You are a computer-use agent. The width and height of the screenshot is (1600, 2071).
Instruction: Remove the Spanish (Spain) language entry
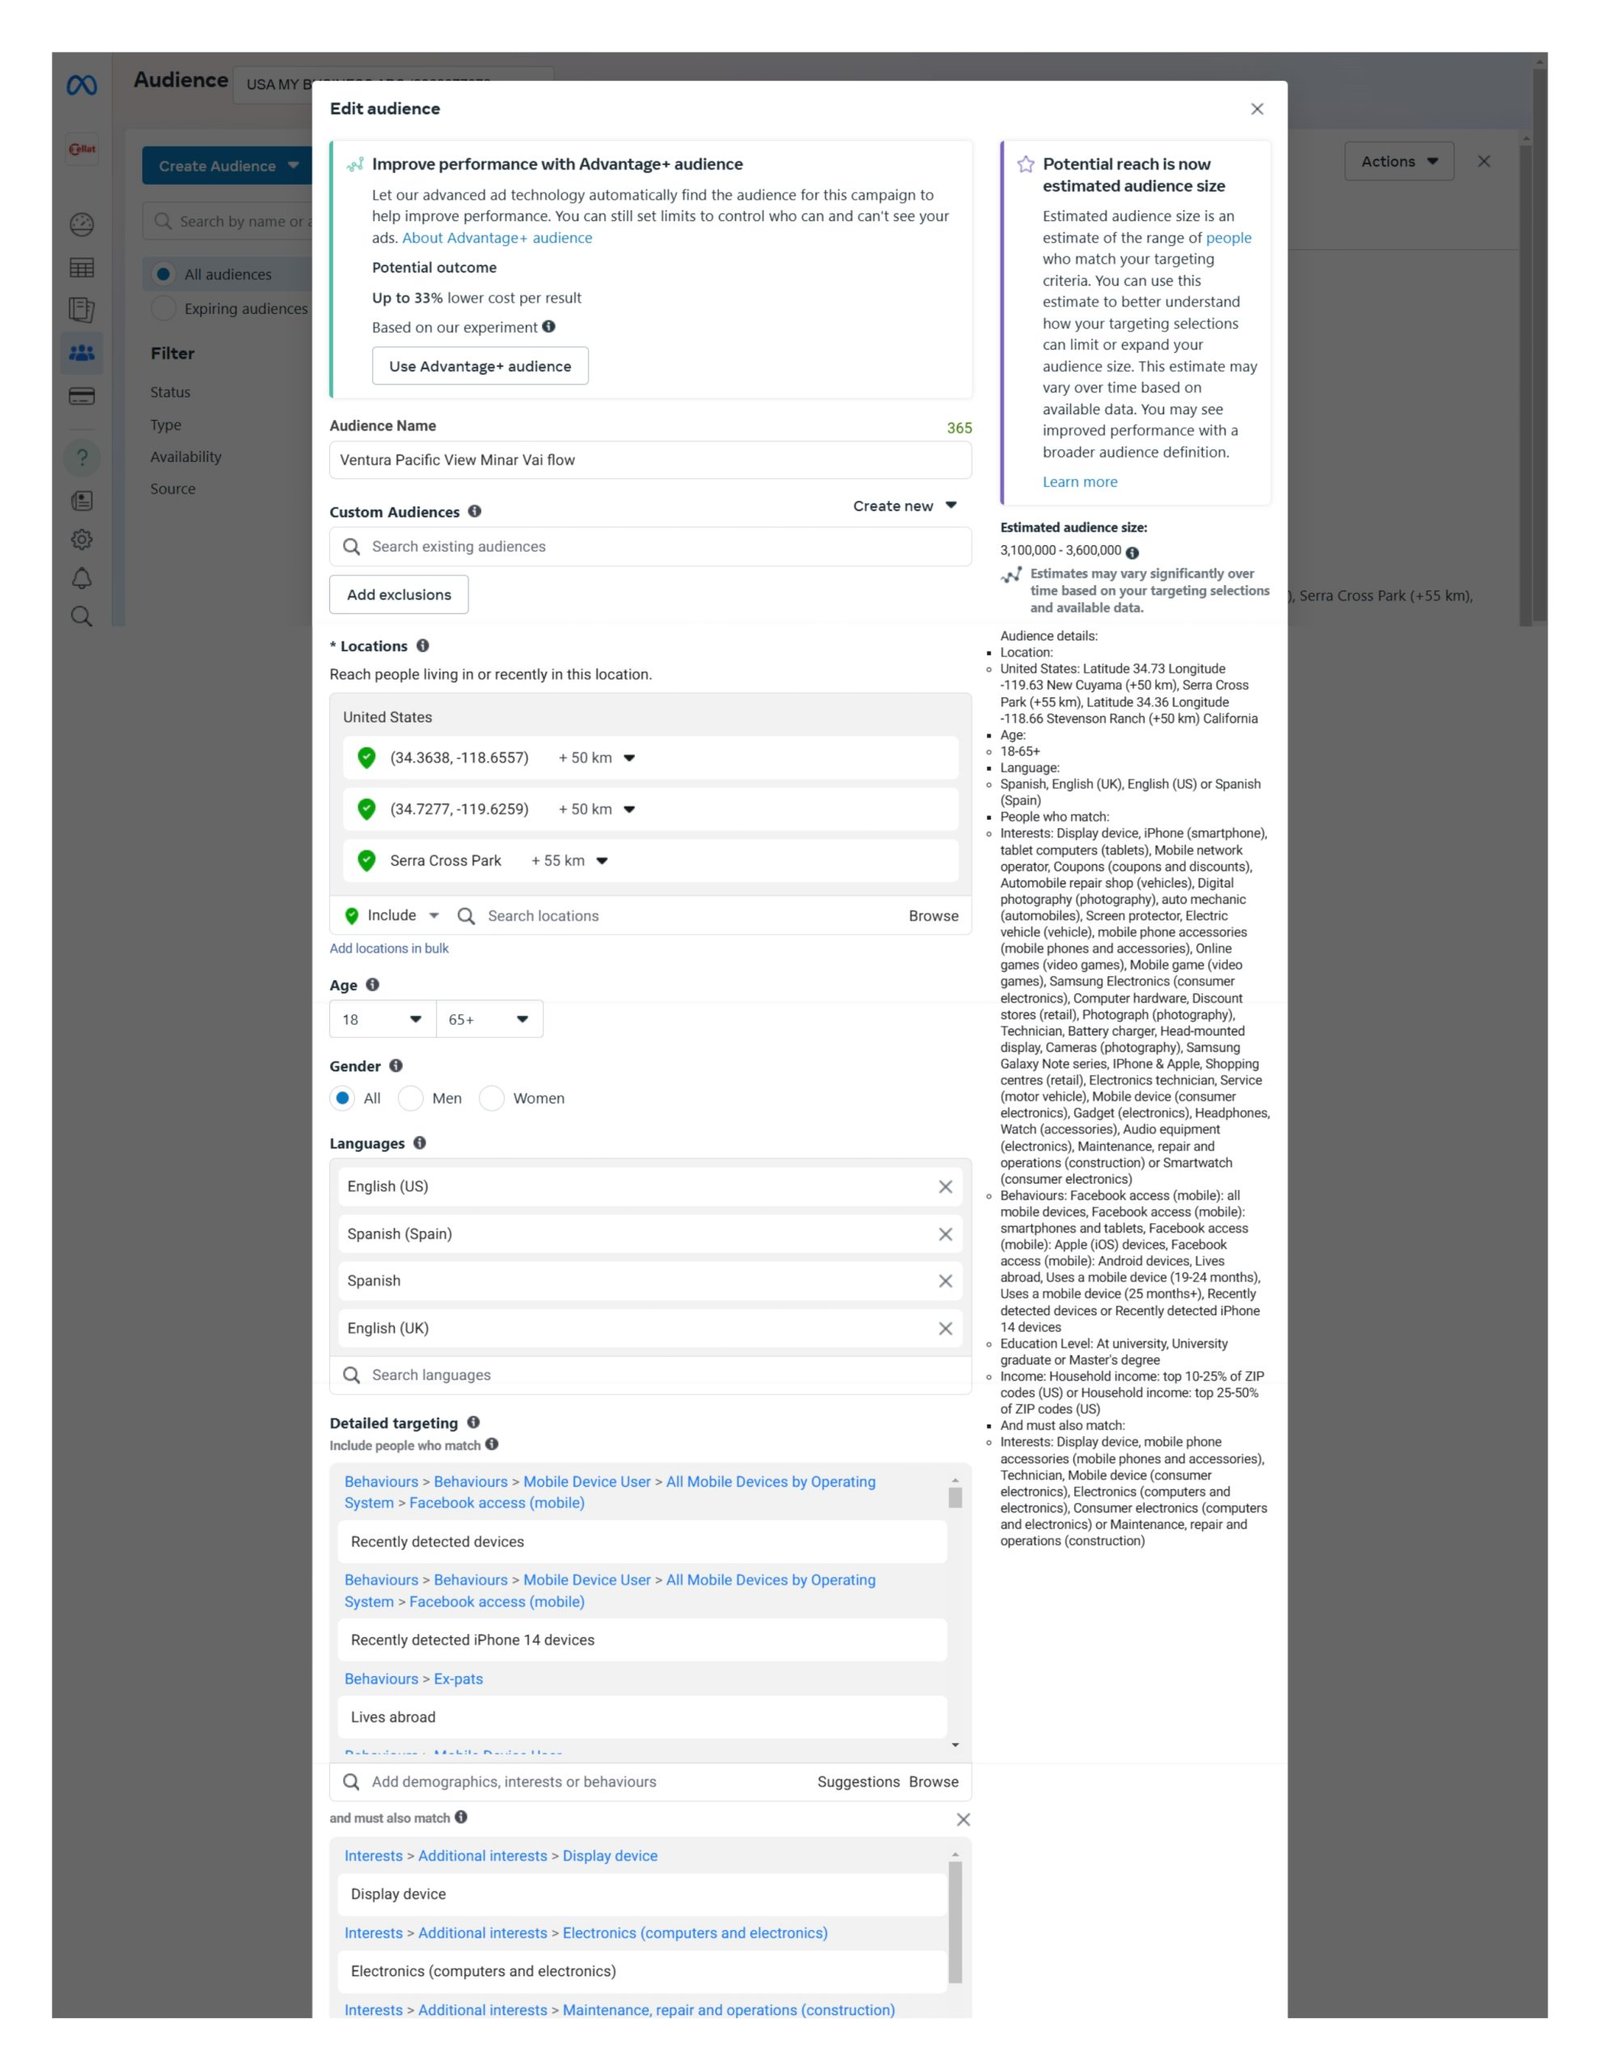point(944,1234)
